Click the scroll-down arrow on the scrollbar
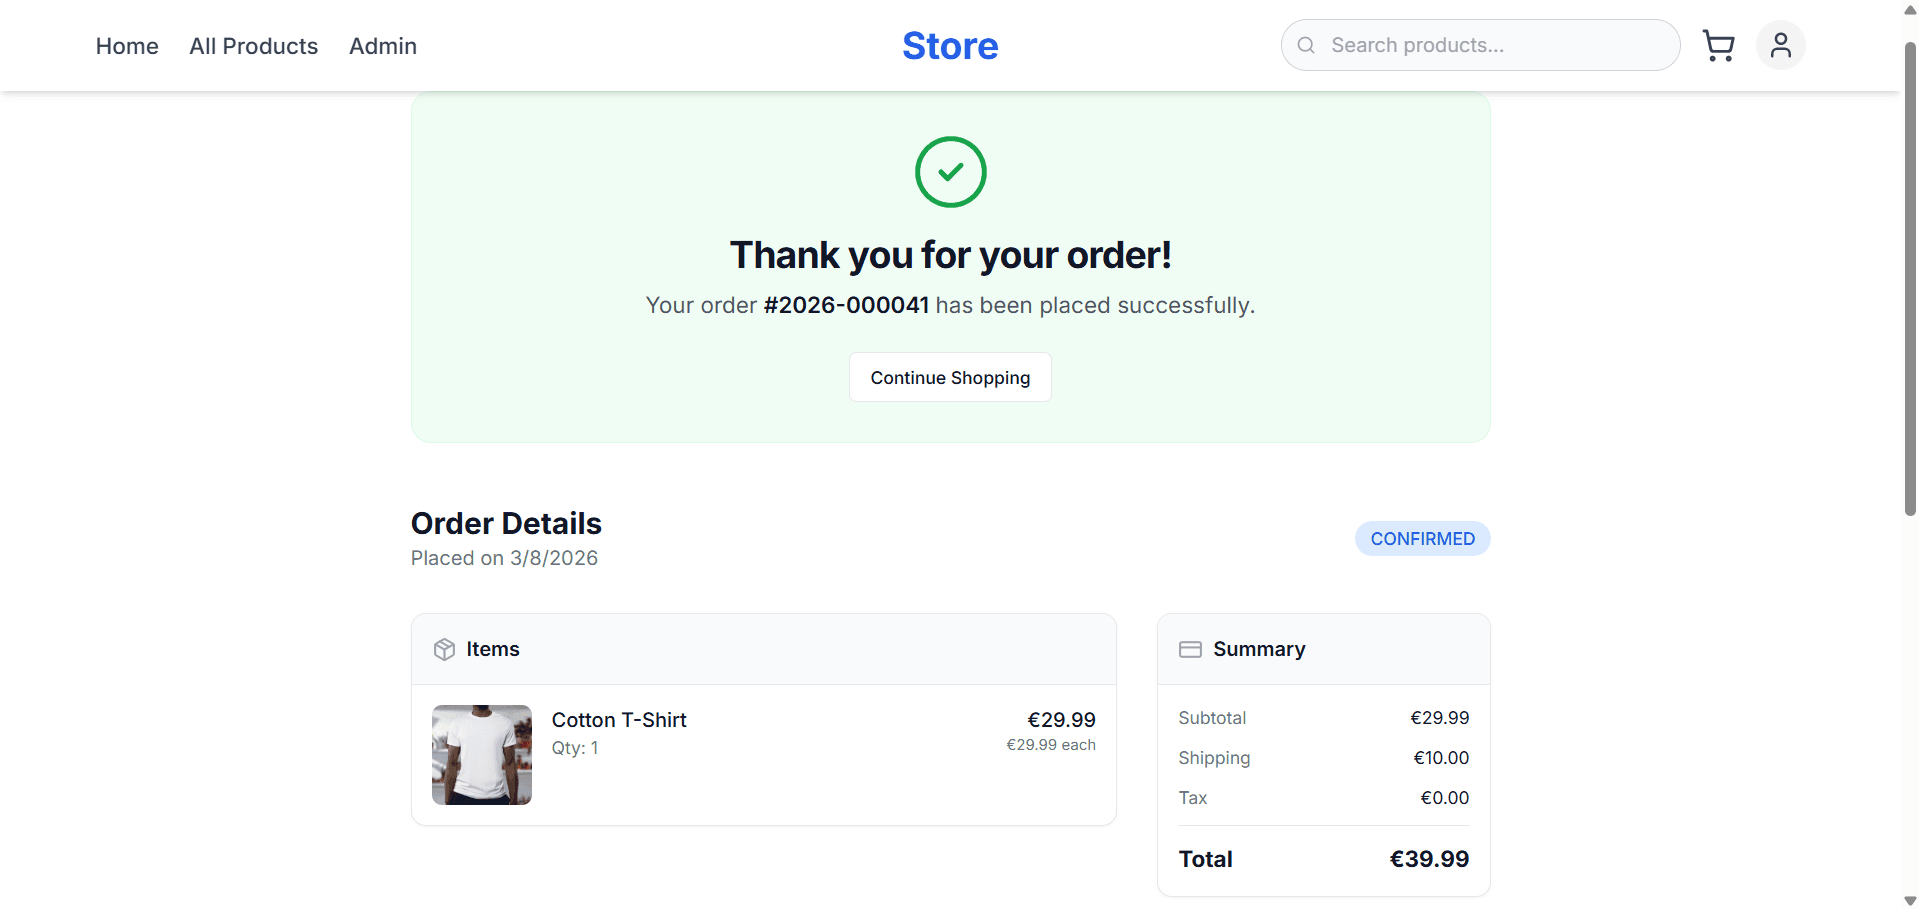Image resolution: width=1919 pixels, height=909 pixels. pos(1910,899)
